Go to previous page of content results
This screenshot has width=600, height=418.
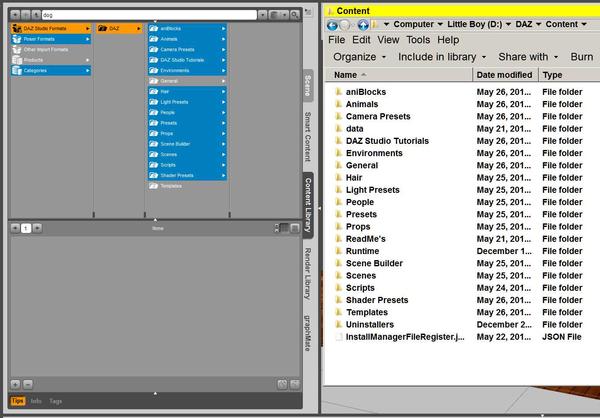(x=15, y=228)
